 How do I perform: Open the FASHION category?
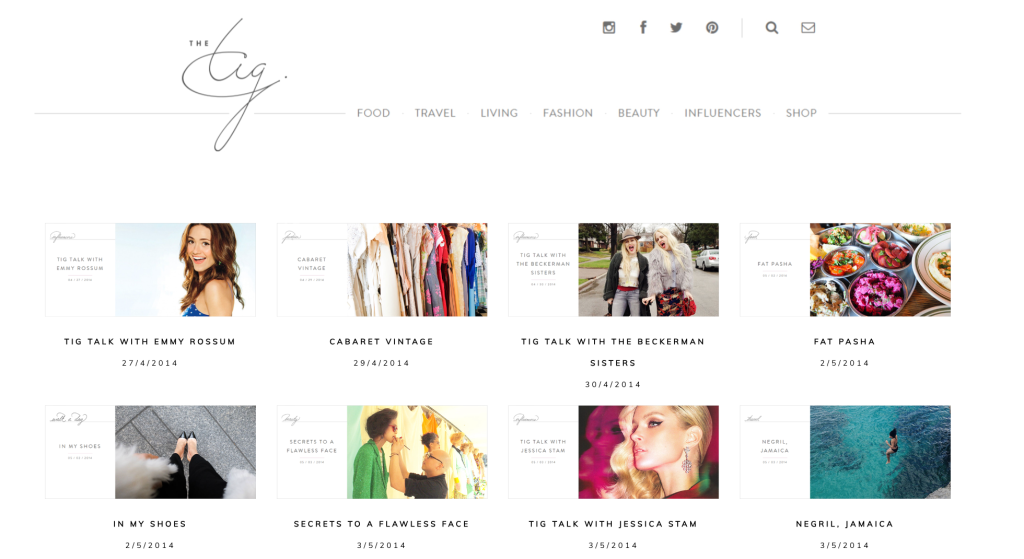(x=568, y=113)
